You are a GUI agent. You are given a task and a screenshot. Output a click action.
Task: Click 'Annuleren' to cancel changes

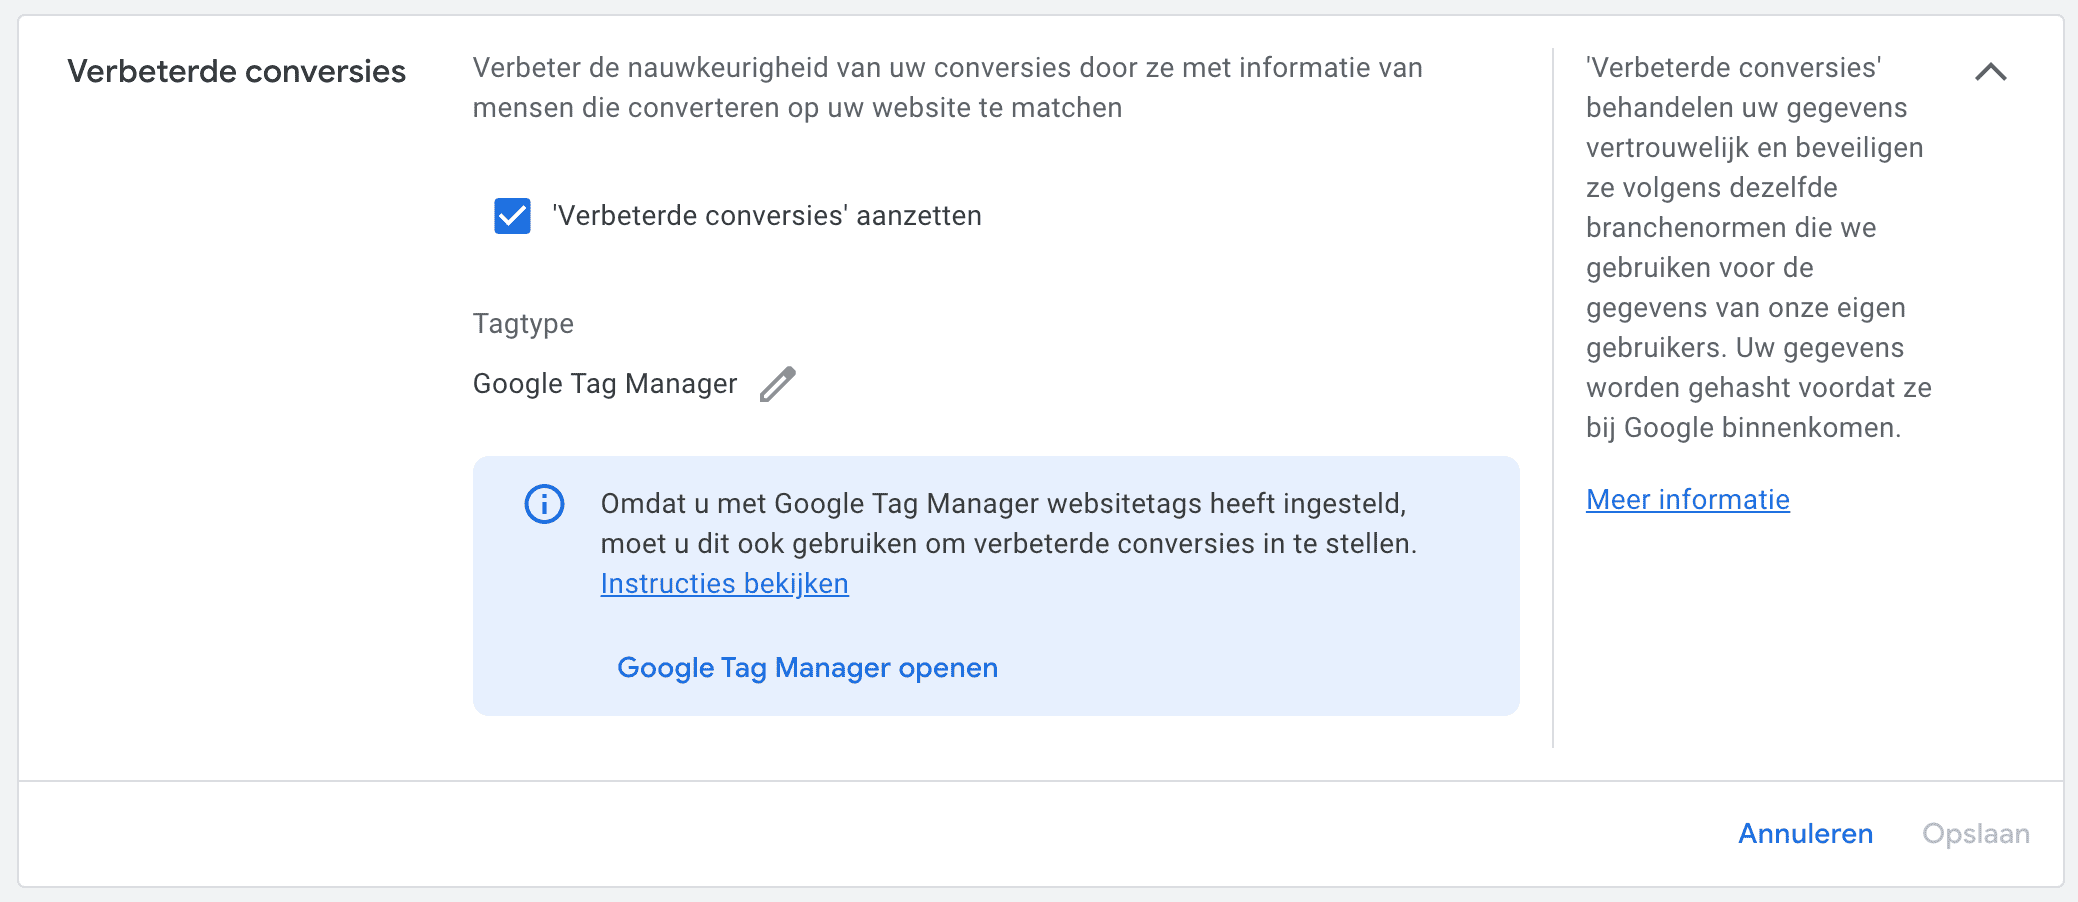1805,833
